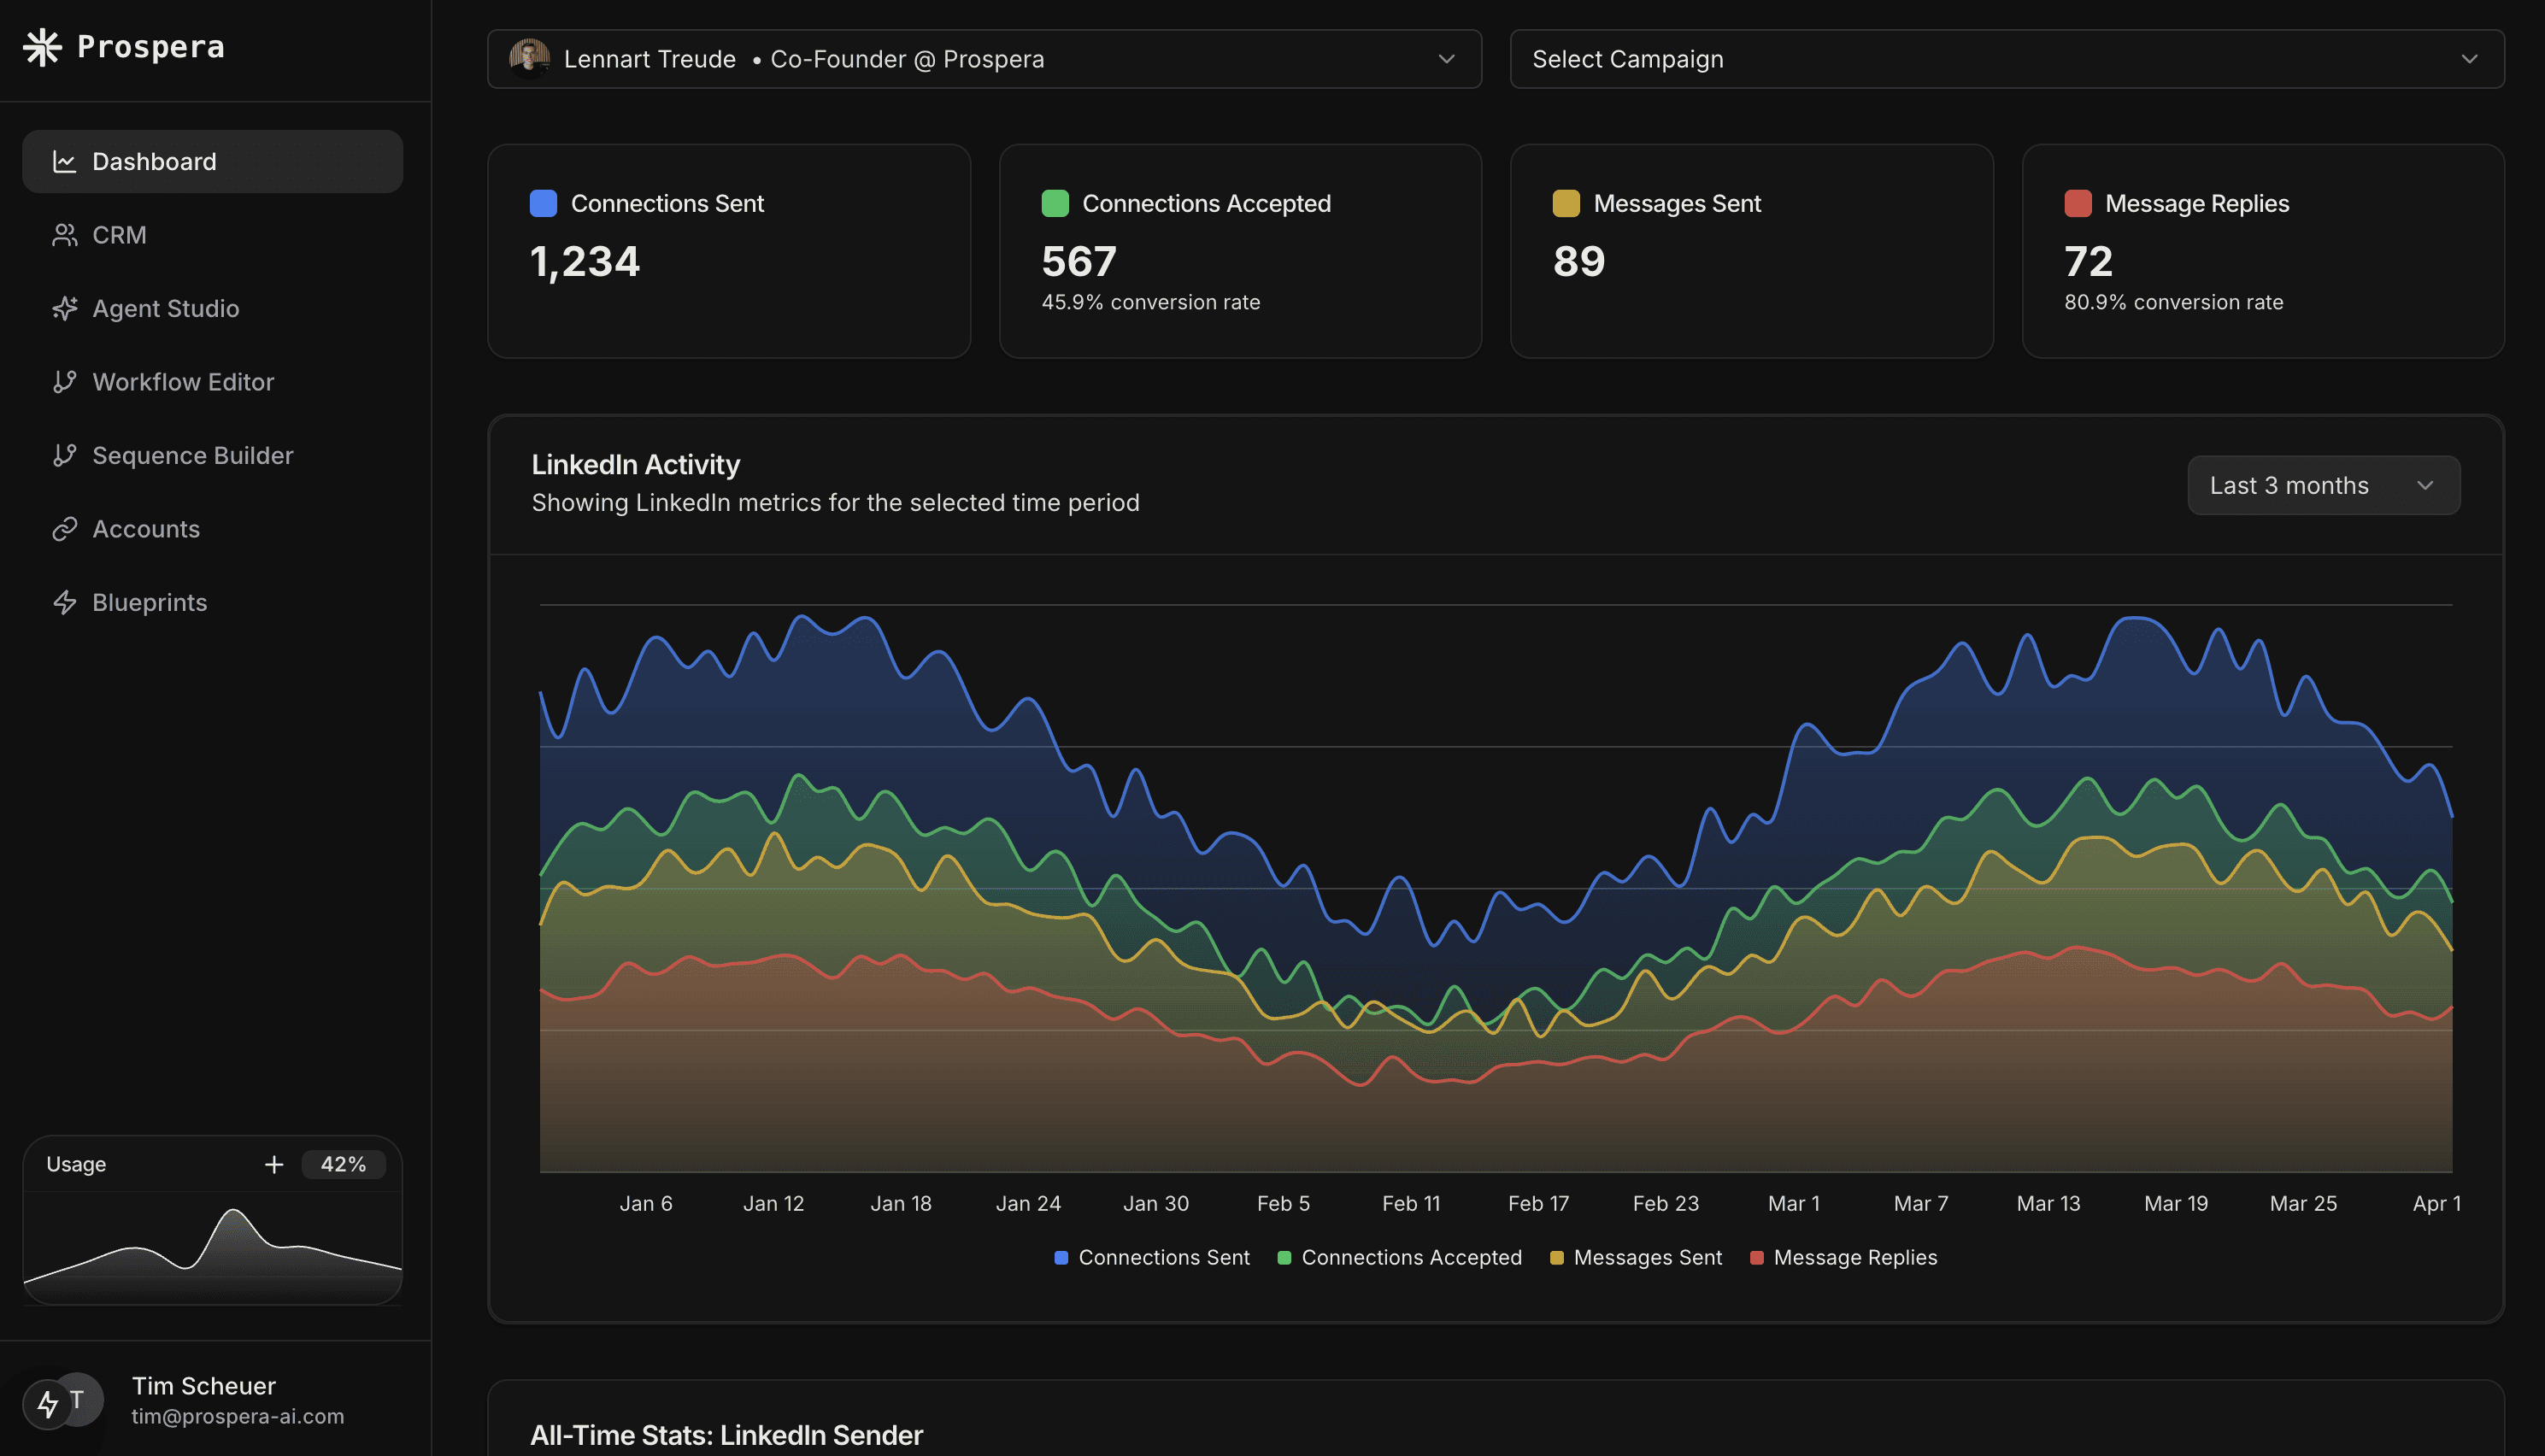Viewport: 2545px width, 1456px height.
Task: Toggle Message Replies series in chart legend
Action: click(x=1844, y=1257)
